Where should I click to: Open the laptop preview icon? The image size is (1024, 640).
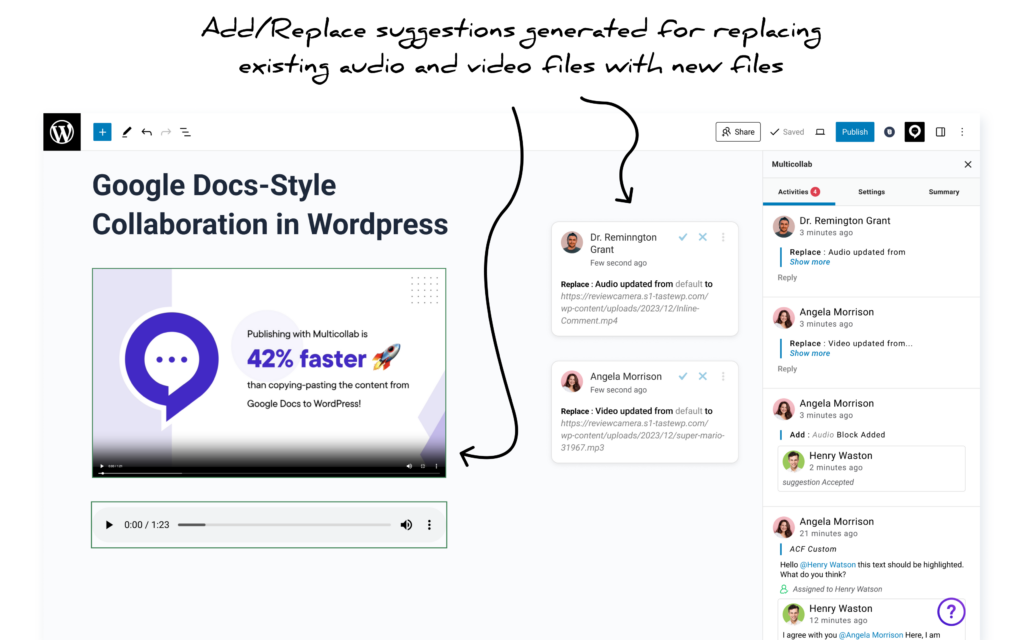tap(820, 132)
